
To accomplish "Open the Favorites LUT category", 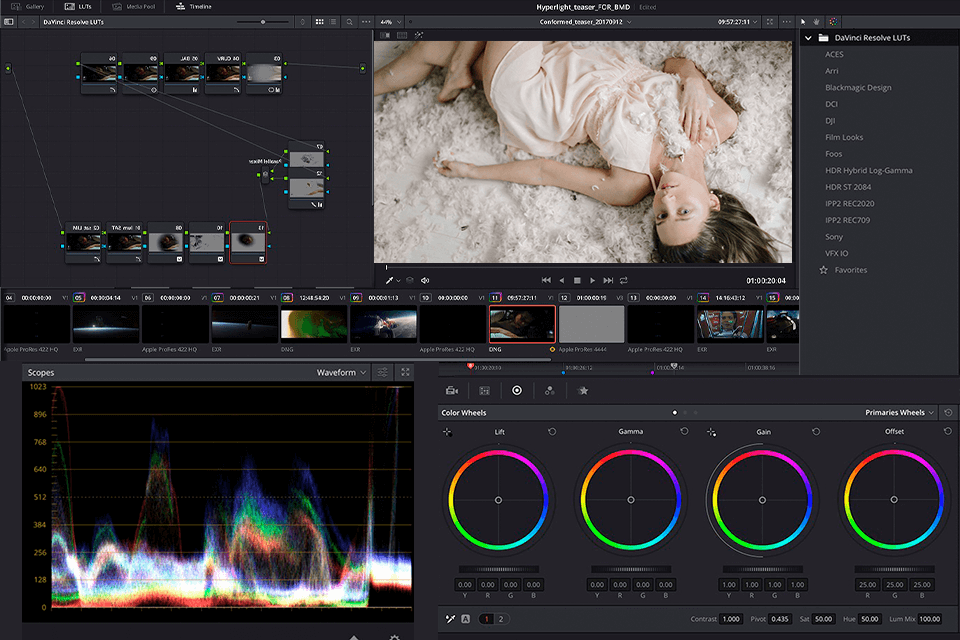I will (843, 270).
